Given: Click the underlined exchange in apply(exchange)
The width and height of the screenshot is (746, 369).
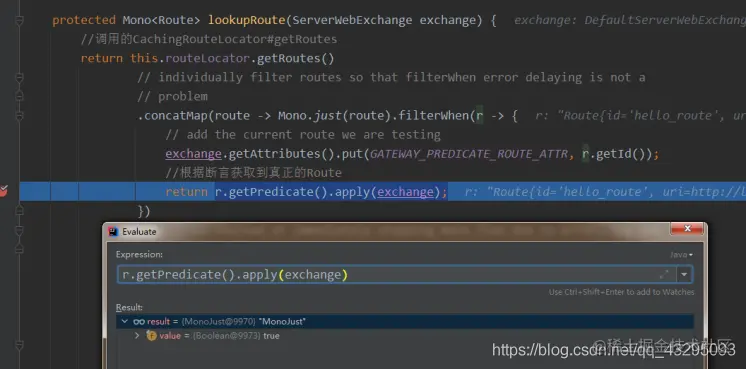Looking at the screenshot, I should pos(405,192).
